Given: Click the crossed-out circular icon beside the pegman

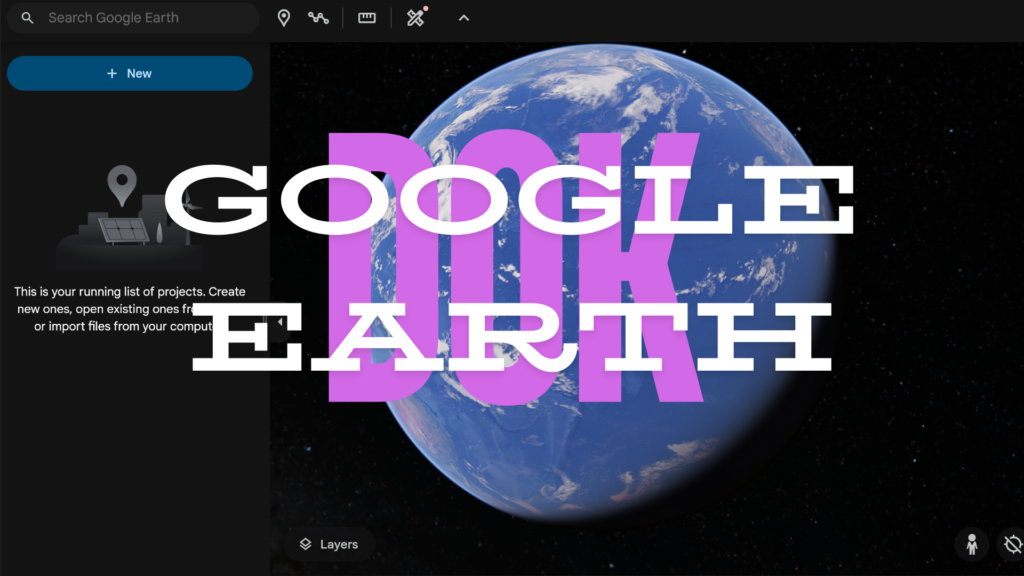Looking at the screenshot, I should point(1012,544).
